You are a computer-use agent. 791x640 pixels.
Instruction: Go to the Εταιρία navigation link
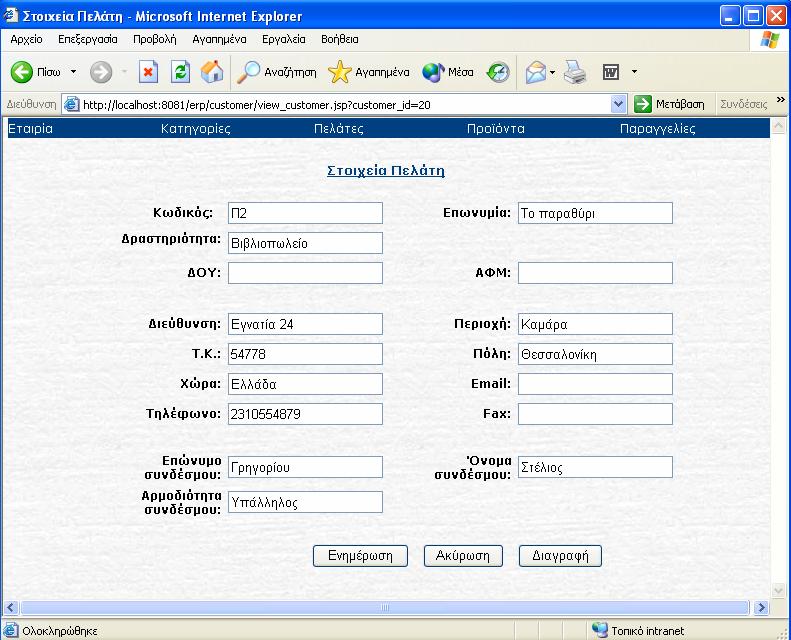point(31,129)
